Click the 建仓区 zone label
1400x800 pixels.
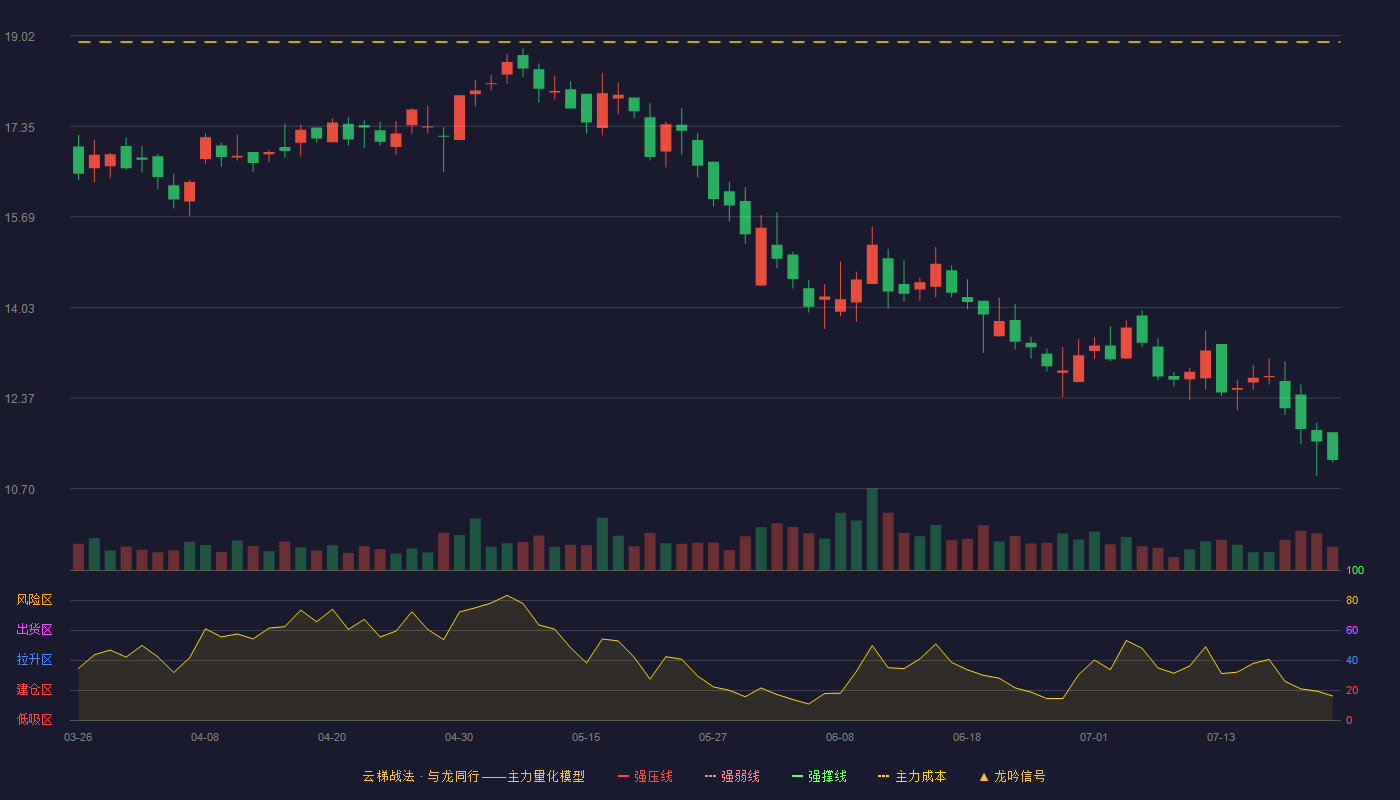34,690
